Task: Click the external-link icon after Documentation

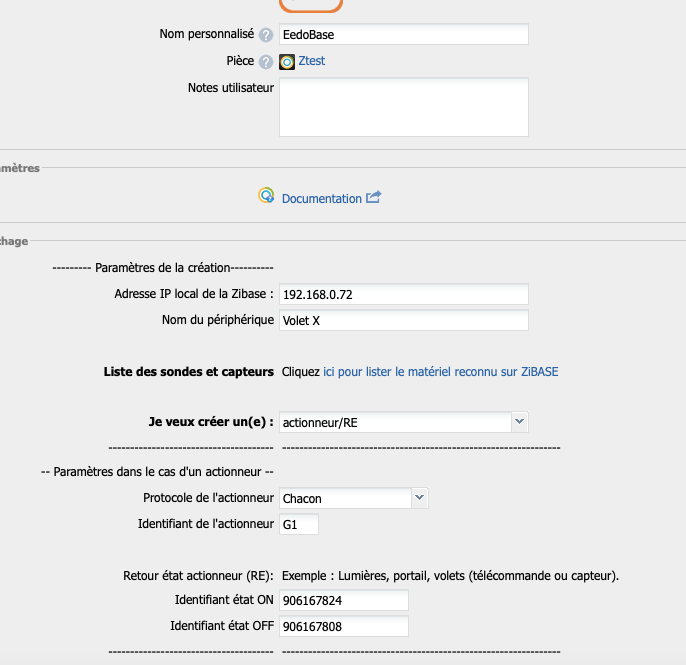Action: coord(374,198)
